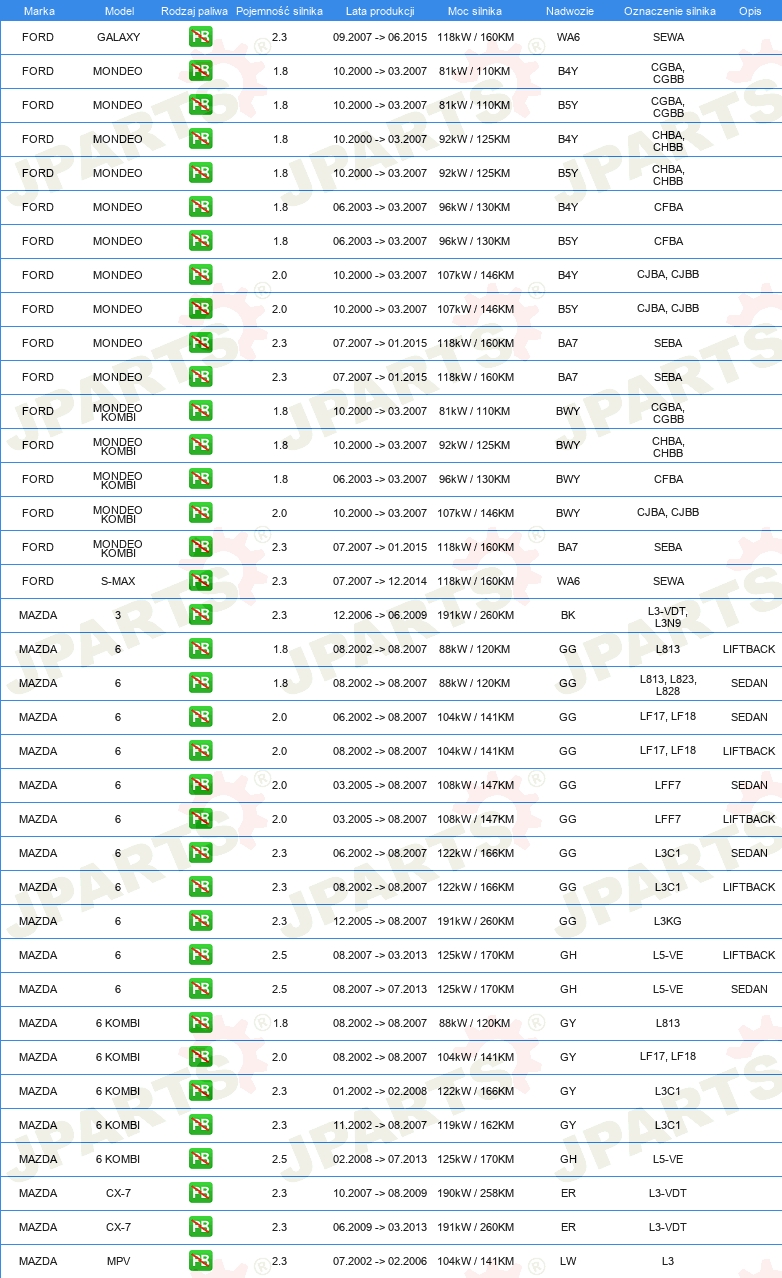Click fuel icon for CX-7 191kW row
The width and height of the screenshot is (782, 1278).
[x=201, y=1227]
